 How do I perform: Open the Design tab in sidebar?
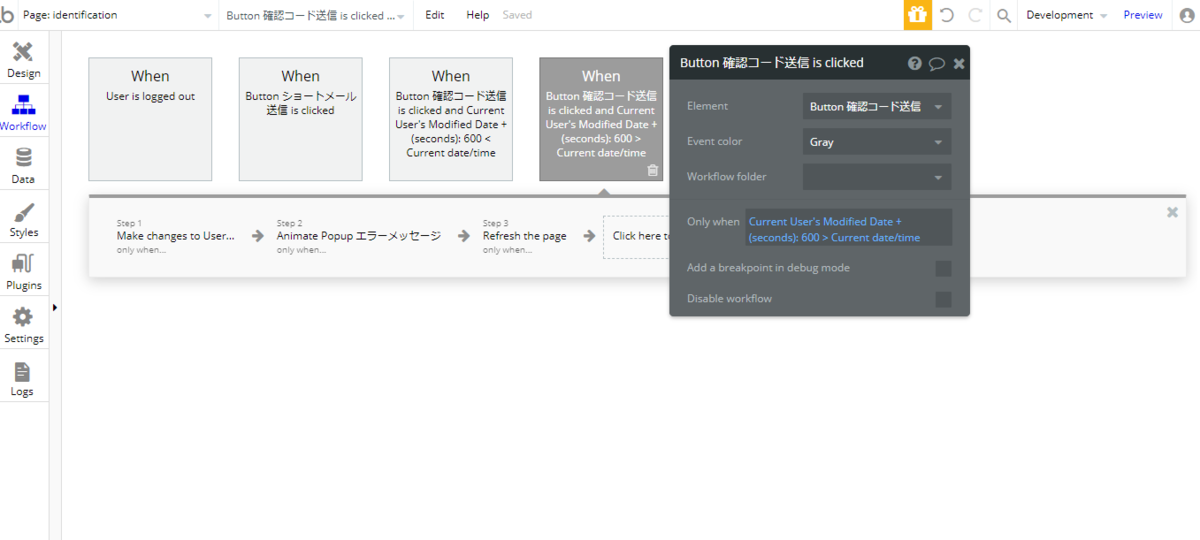point(24,60)
